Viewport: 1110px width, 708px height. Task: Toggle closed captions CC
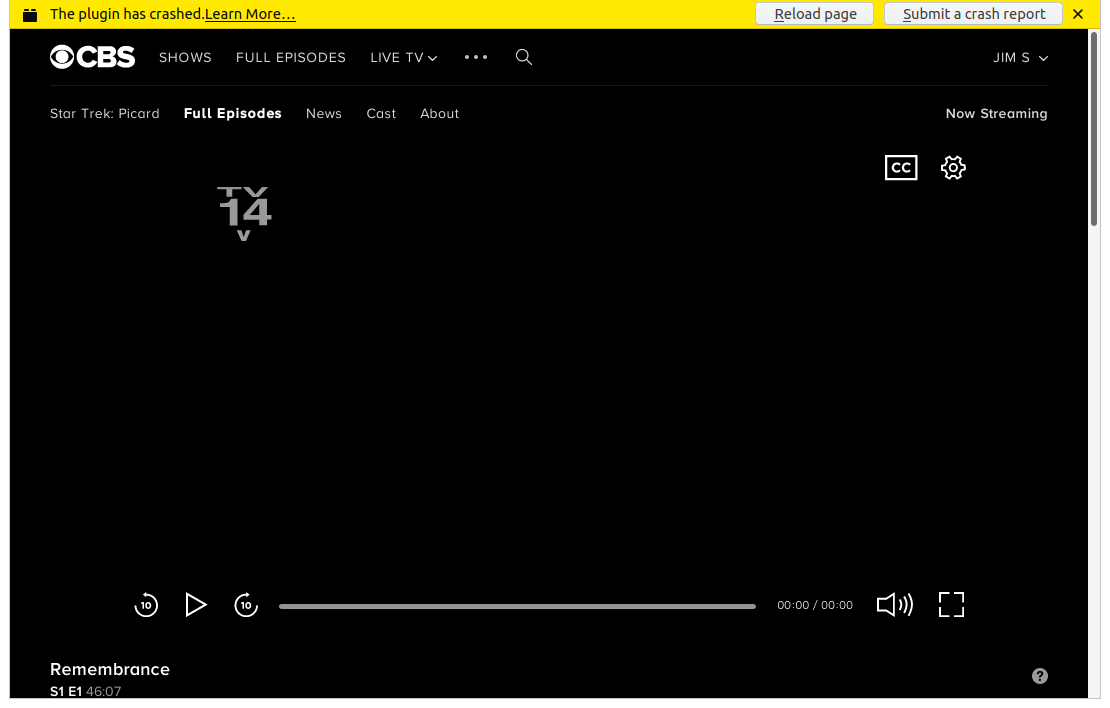pos(901,168)
